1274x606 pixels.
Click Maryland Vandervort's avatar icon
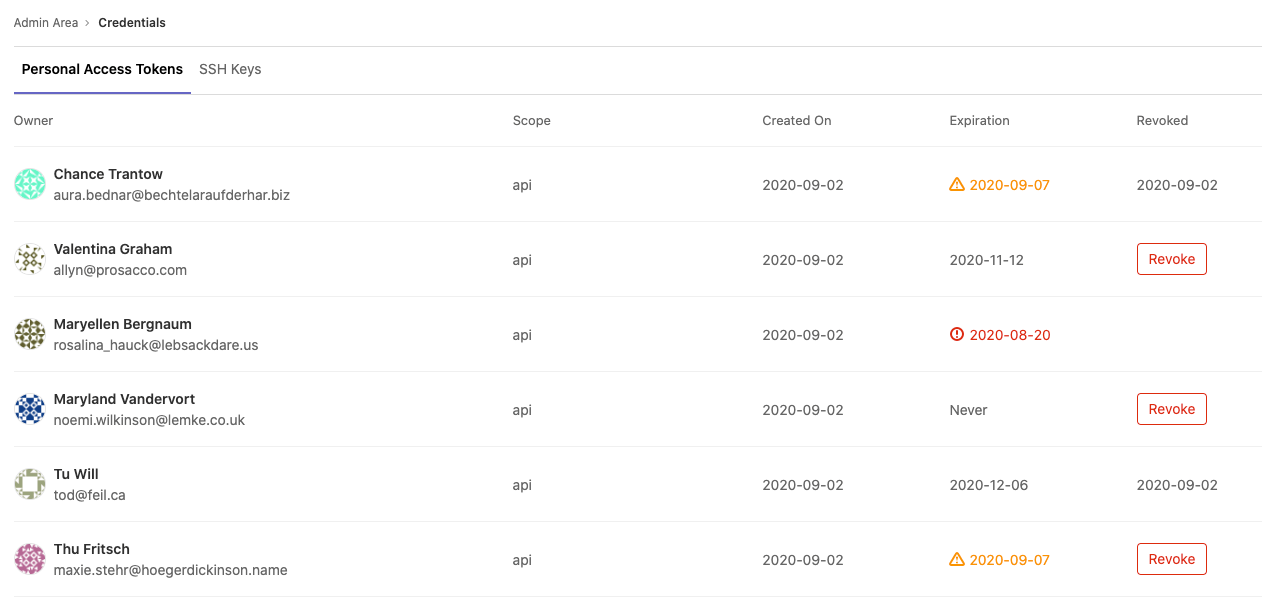coord(30,409)
